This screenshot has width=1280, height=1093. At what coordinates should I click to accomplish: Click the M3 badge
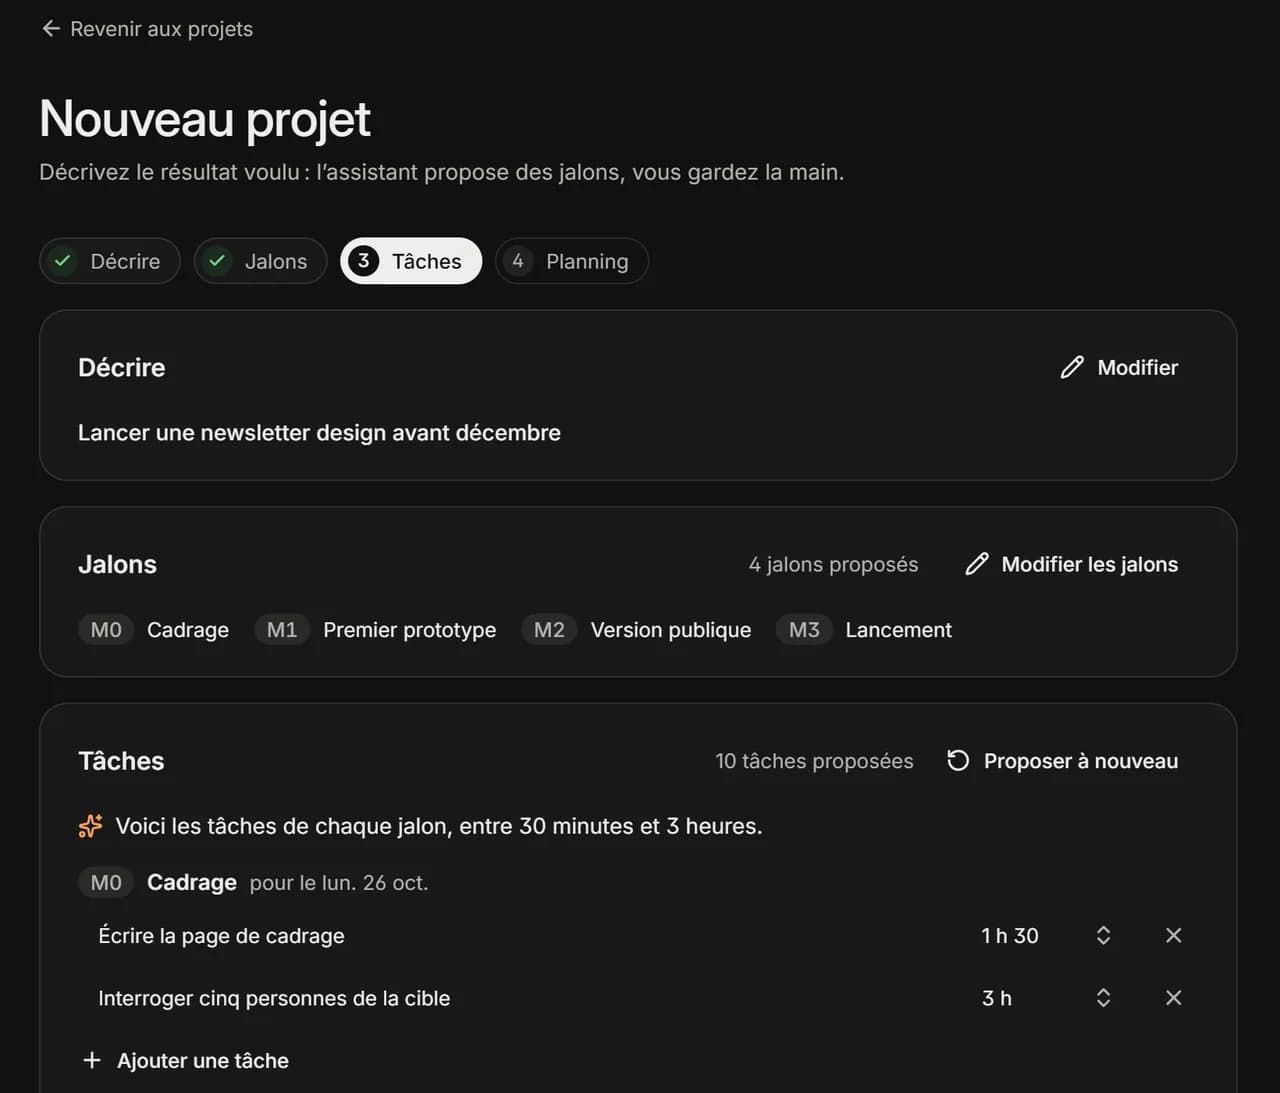coord(804,630)
